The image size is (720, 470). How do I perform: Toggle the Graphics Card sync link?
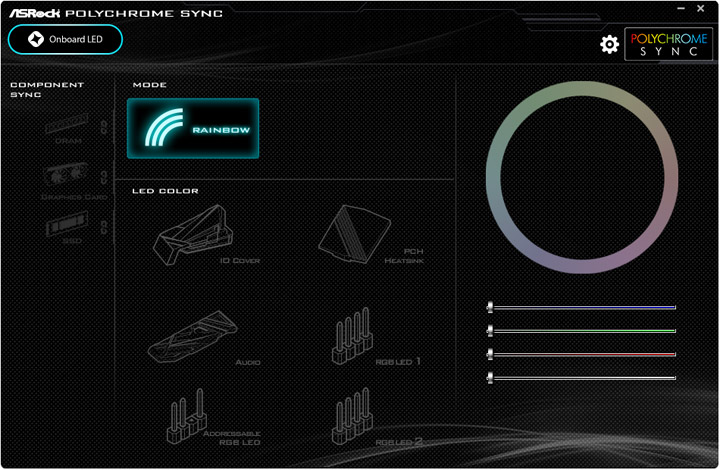[104, 178]
